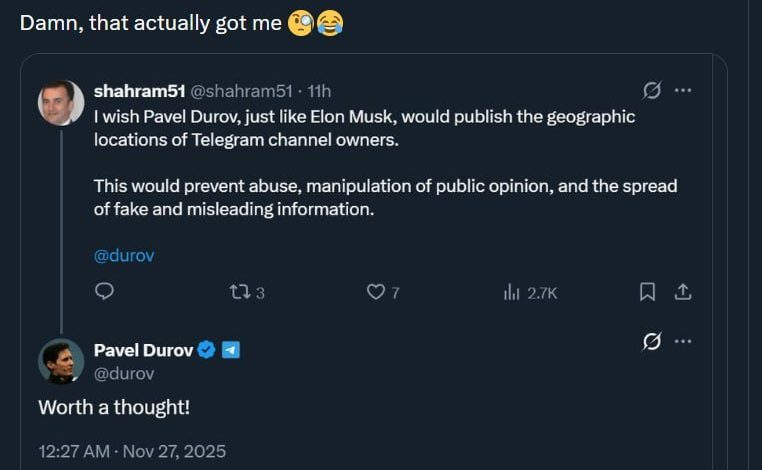The image size is (762, 470).
Task: Open shahram51's profile picture
Action: point(61,102)
